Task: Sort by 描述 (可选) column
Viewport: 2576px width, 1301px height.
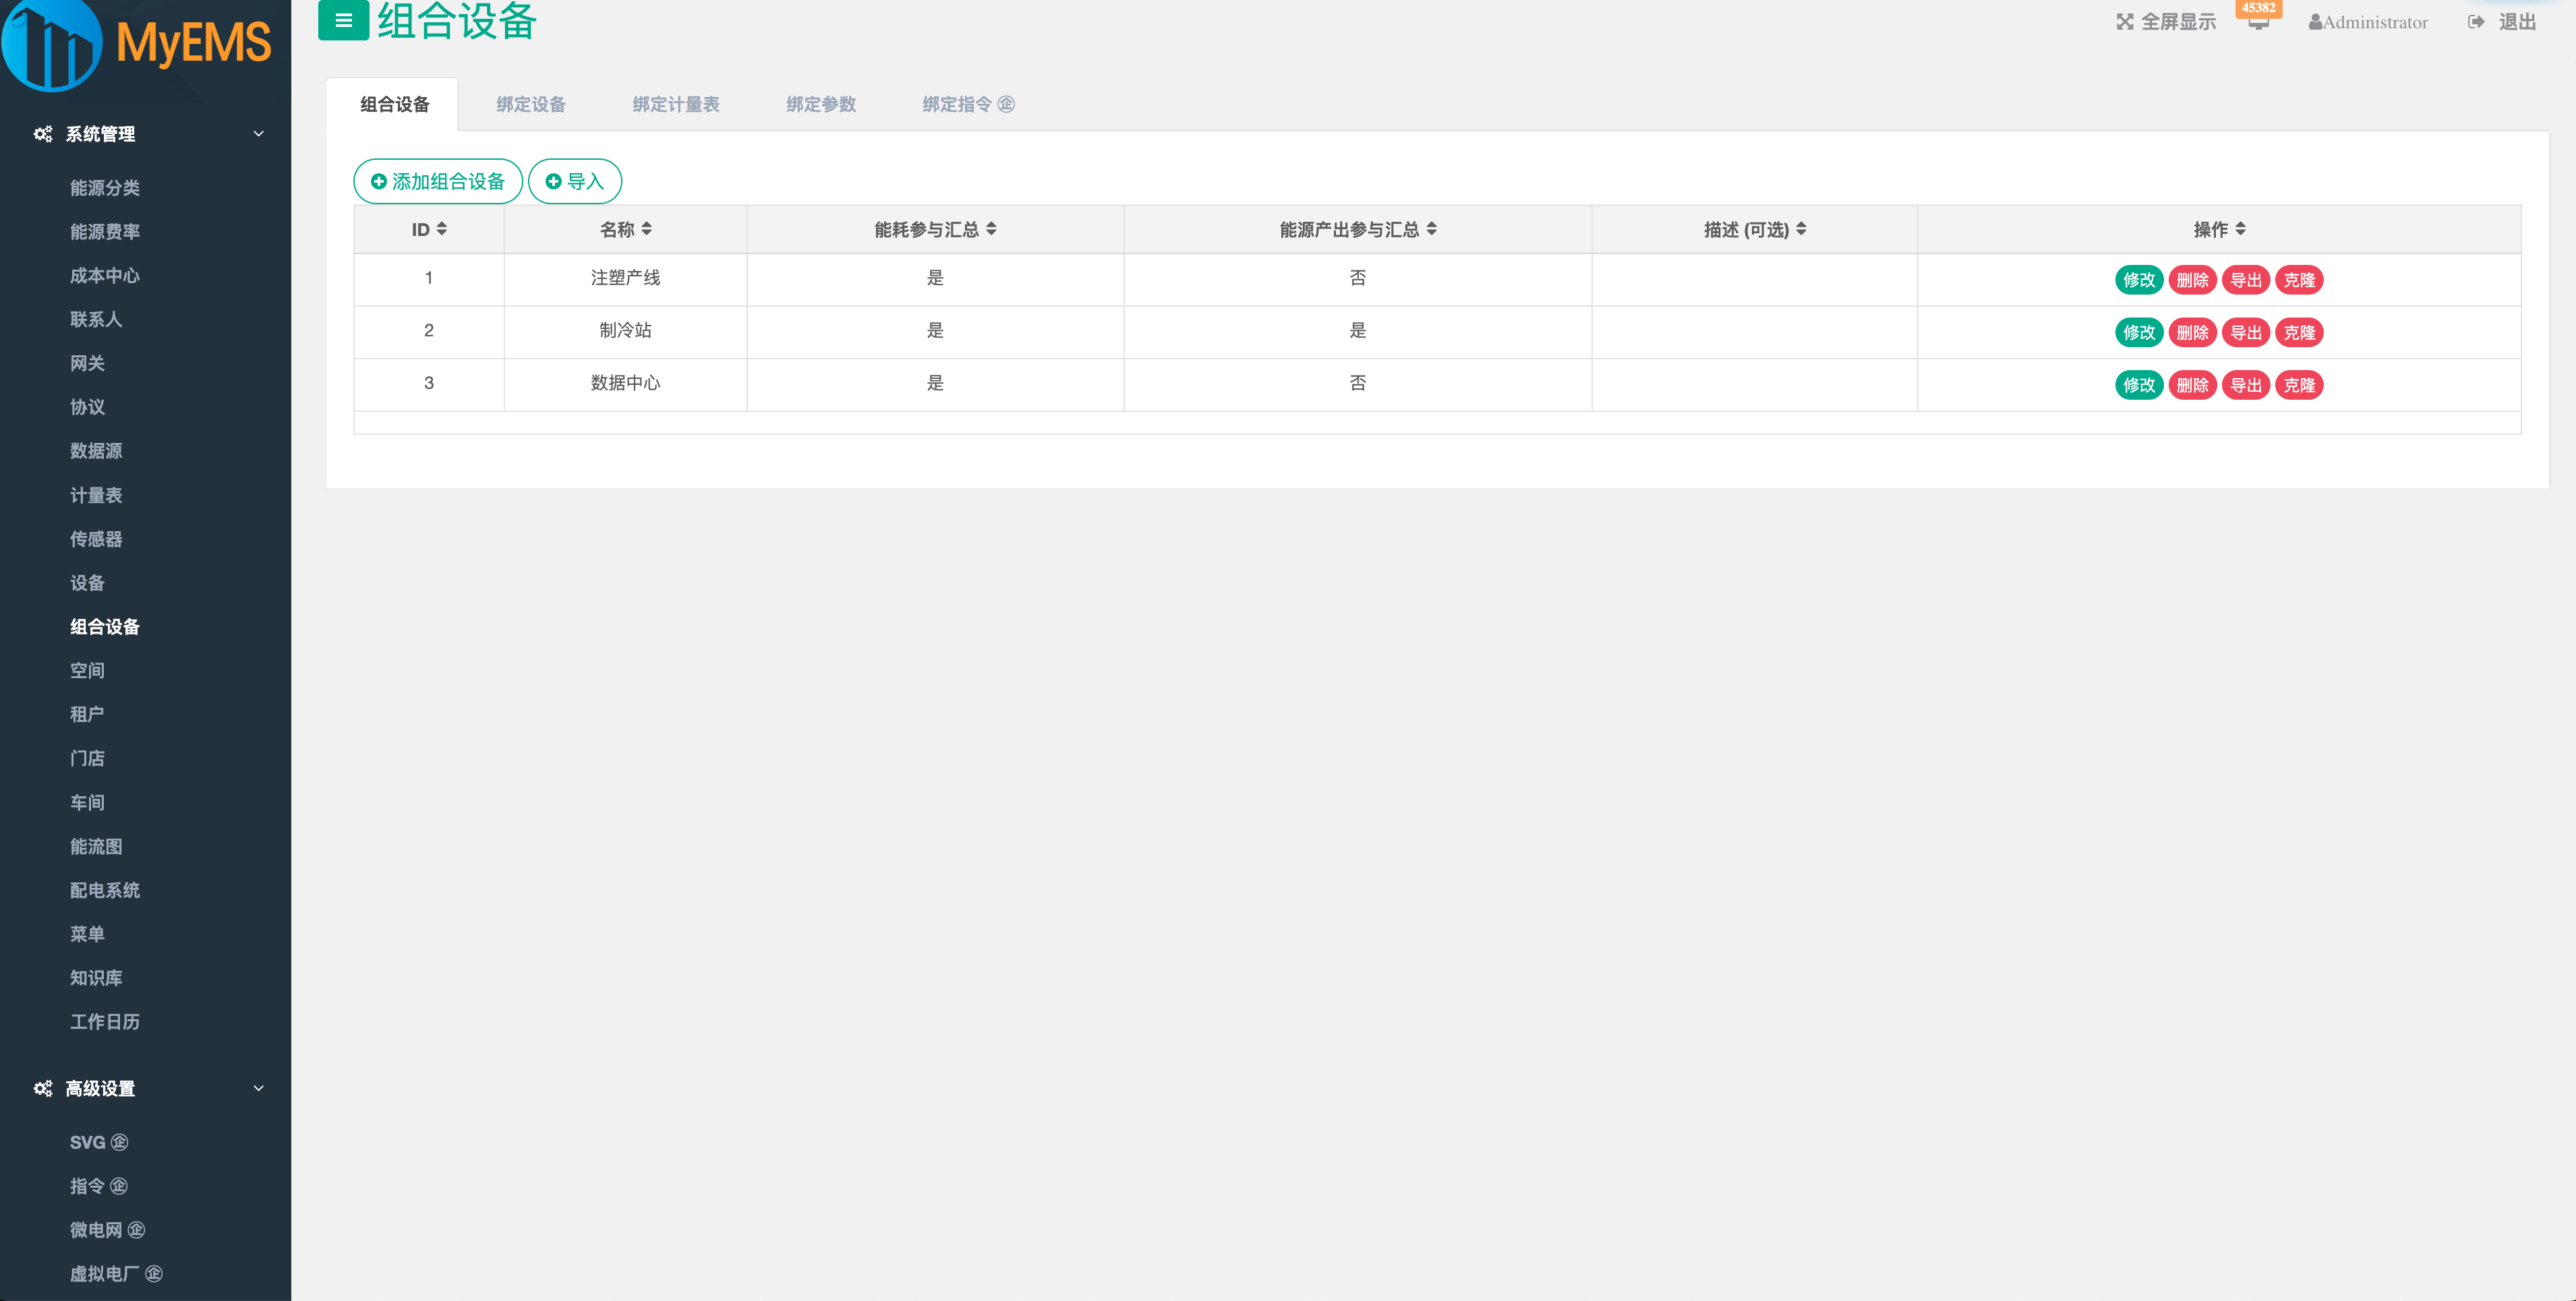Action: click(x=1801, y=229)
